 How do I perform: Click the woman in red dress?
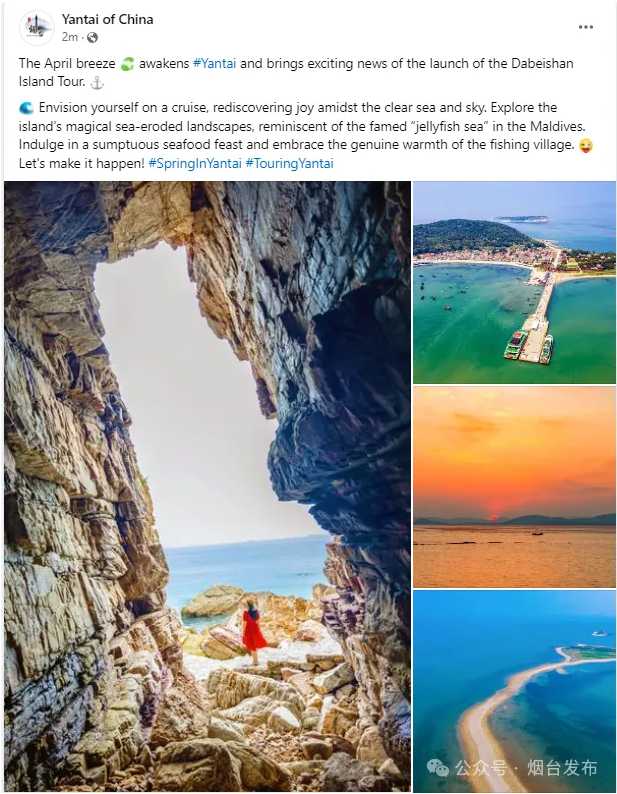tap(253, 631)
